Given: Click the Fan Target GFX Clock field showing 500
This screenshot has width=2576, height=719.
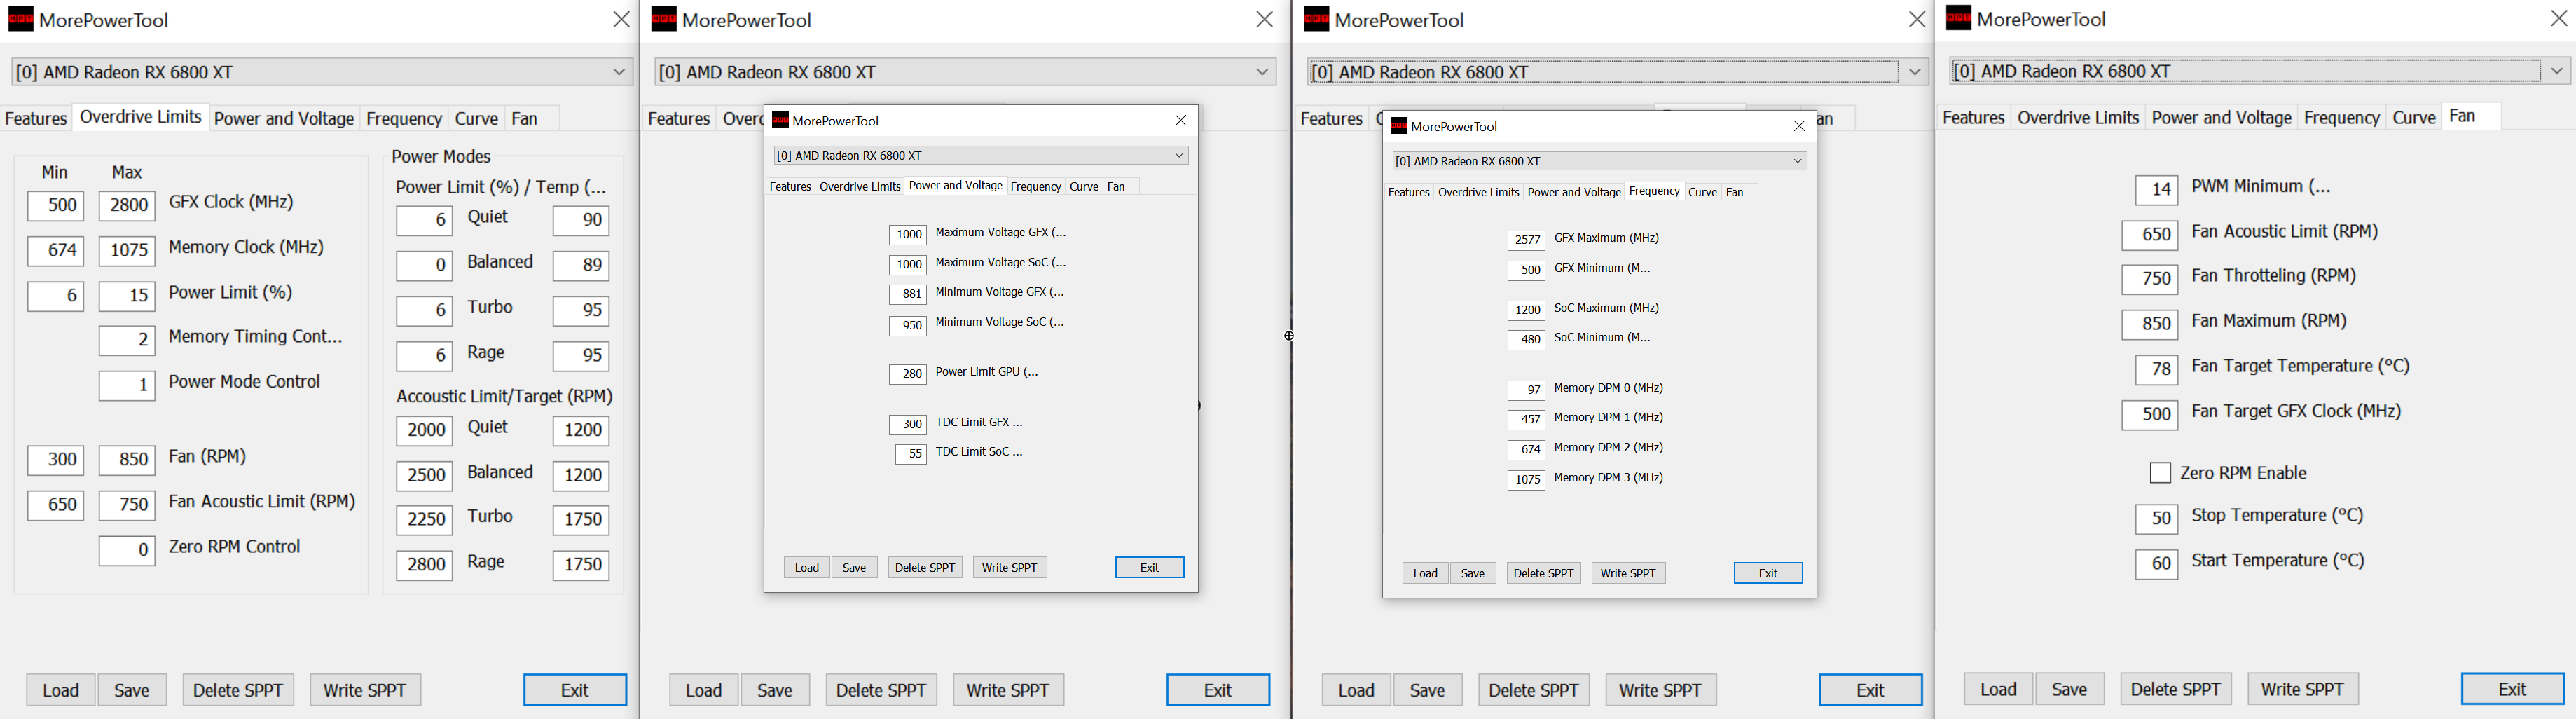Looking at the screenshot, I should [x=2149, y=415].
